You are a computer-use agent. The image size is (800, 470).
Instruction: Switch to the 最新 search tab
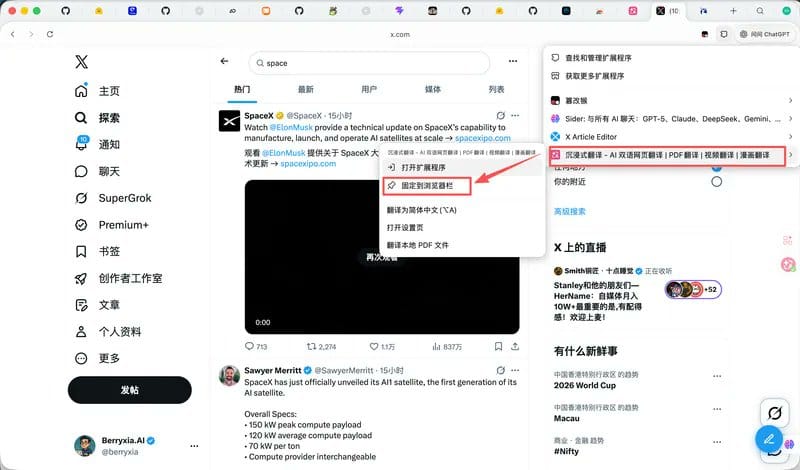point(306,89)
